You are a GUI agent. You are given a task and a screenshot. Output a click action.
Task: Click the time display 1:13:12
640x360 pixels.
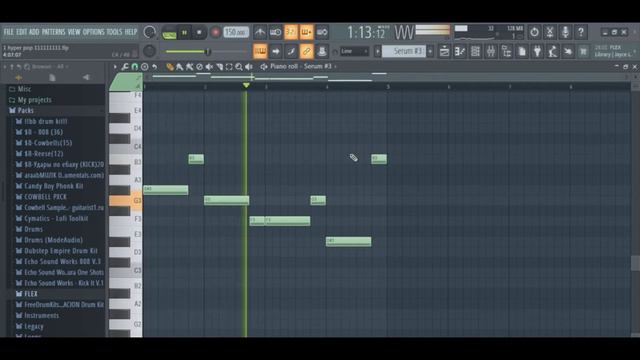(367, 32)
